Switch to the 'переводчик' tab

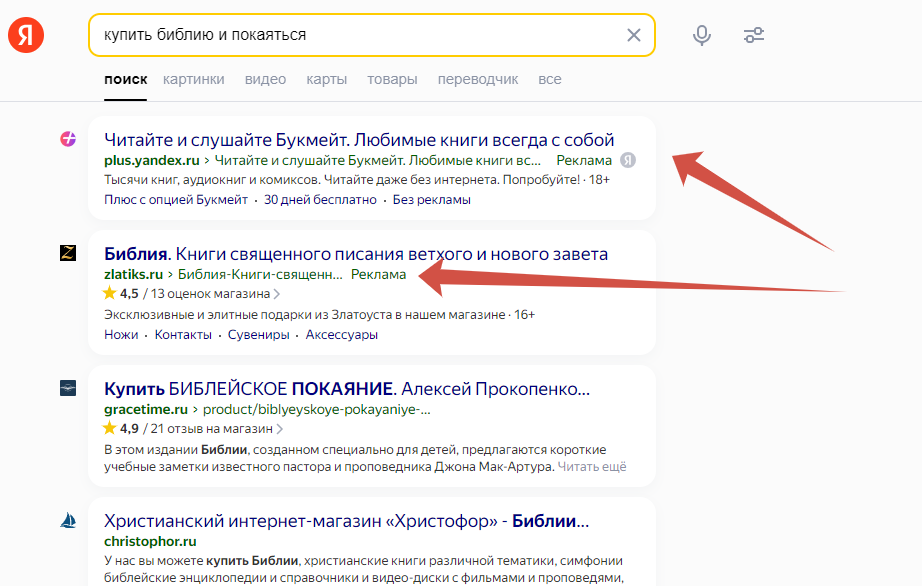pos(477,79)
